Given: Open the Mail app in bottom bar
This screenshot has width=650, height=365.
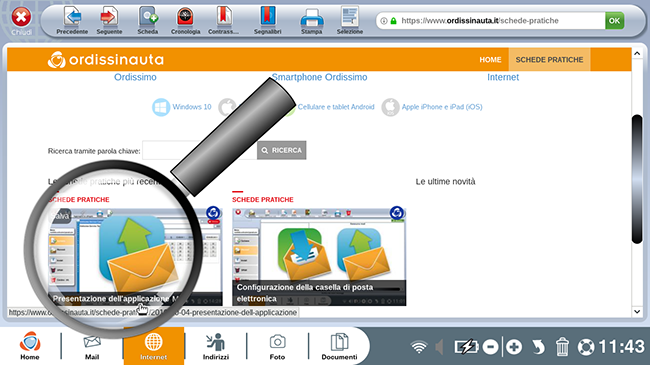Looking at the screenshot, I should [92, 346].
